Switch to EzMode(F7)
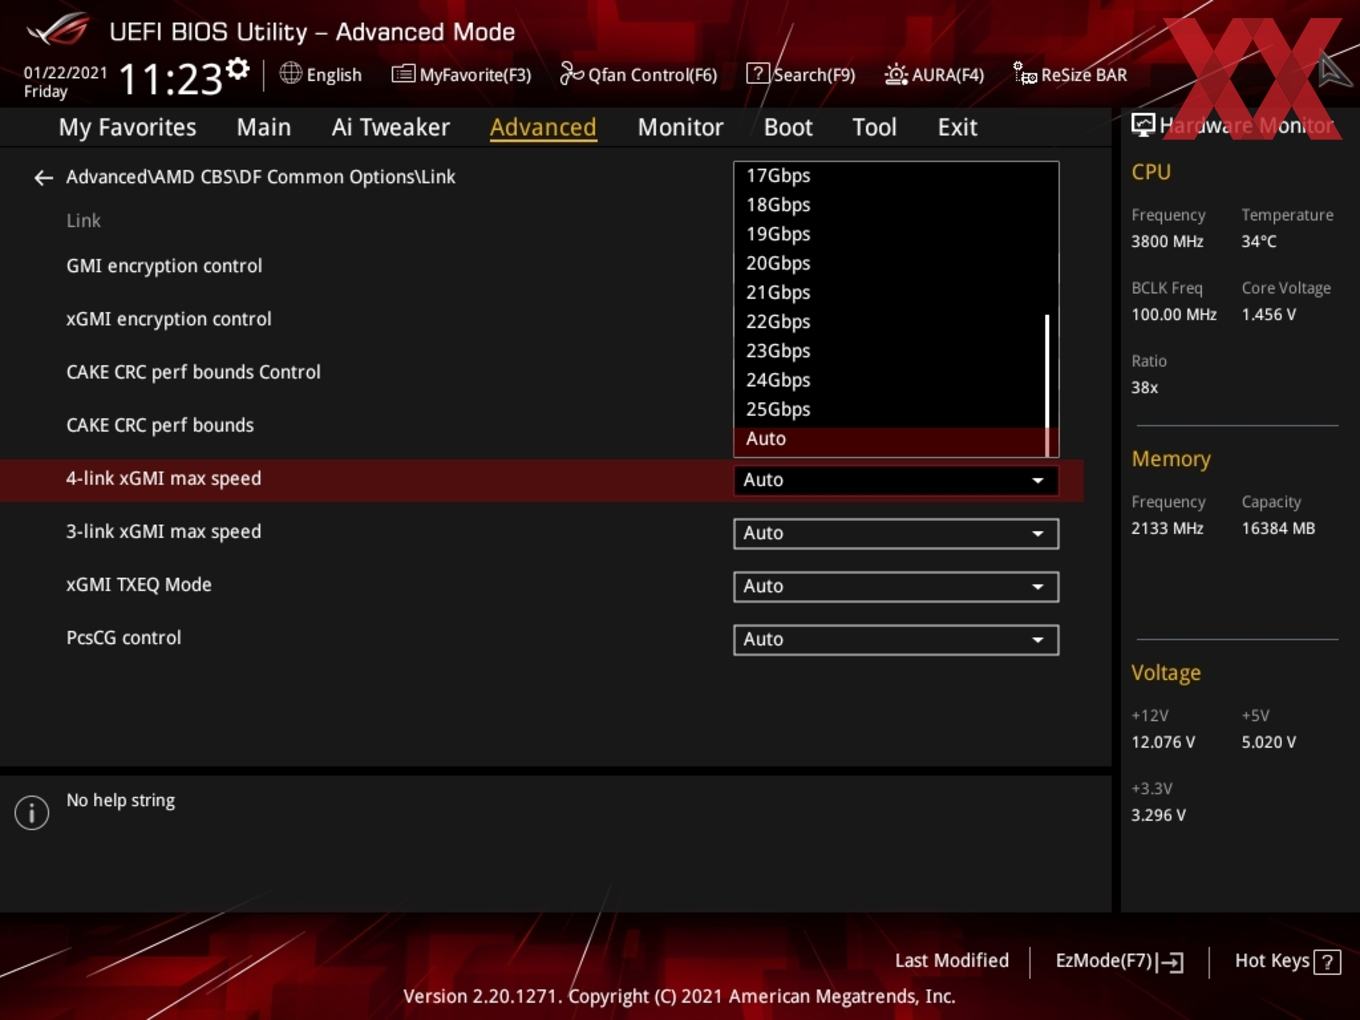 coord(1119,961)
